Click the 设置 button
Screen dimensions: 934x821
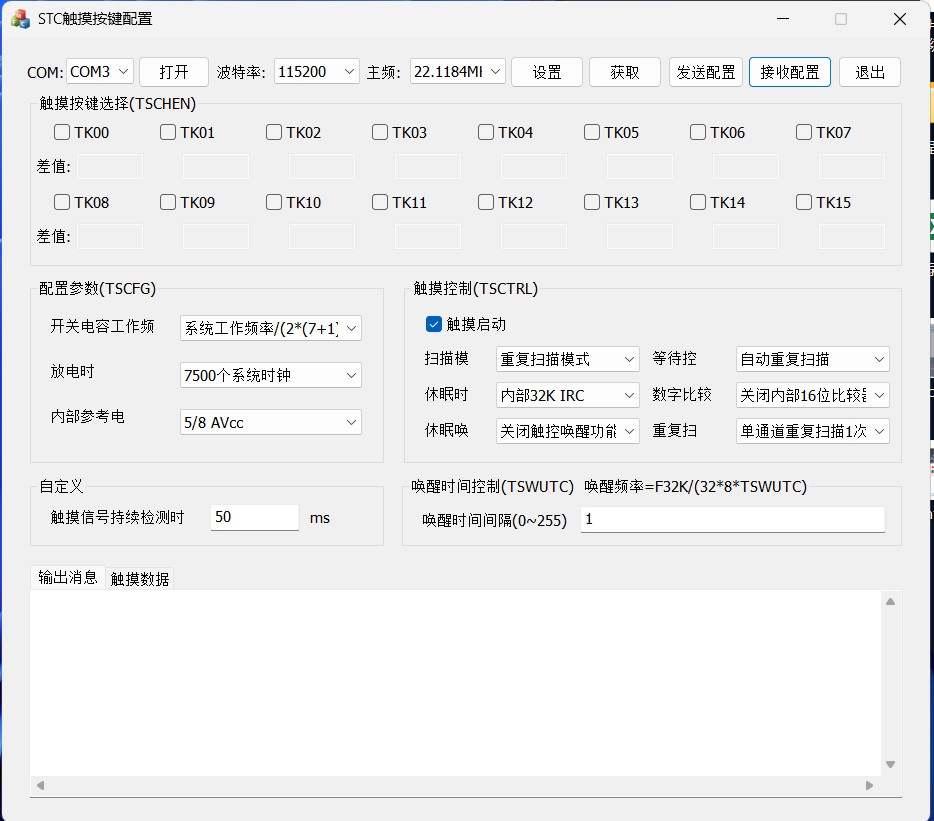(547, 72)
